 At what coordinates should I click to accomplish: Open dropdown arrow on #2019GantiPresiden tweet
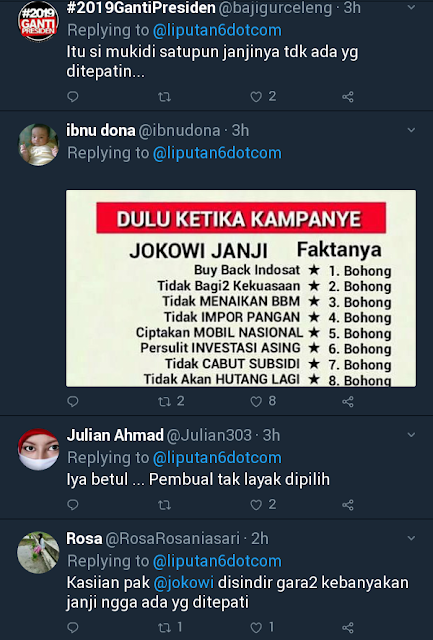tap(411, 7)
